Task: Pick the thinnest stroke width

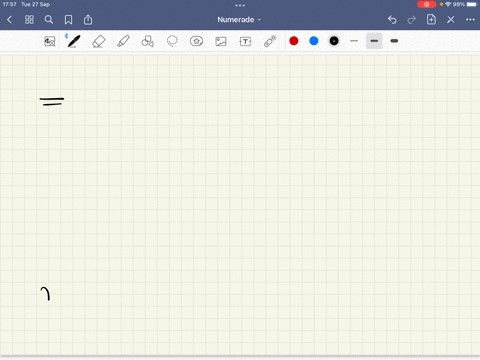Action: (x=354, y=41)
